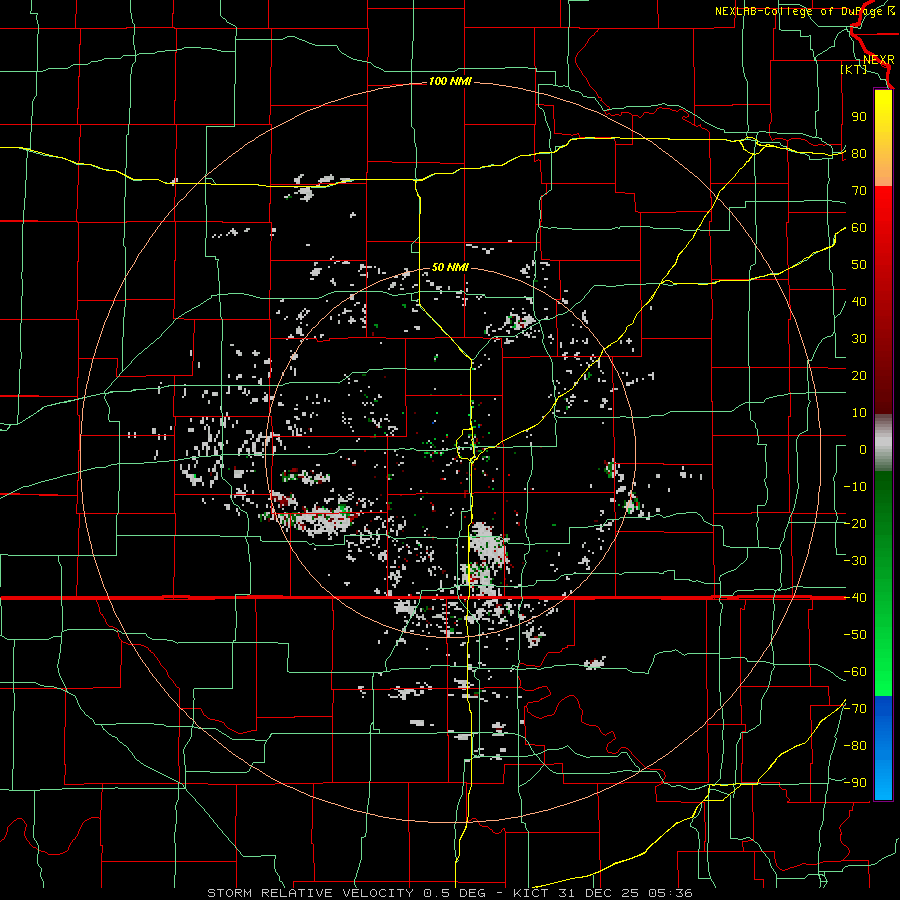Click the positive 70 scale label
Viewport: 900px width, 900px height.
click(859, 191)
